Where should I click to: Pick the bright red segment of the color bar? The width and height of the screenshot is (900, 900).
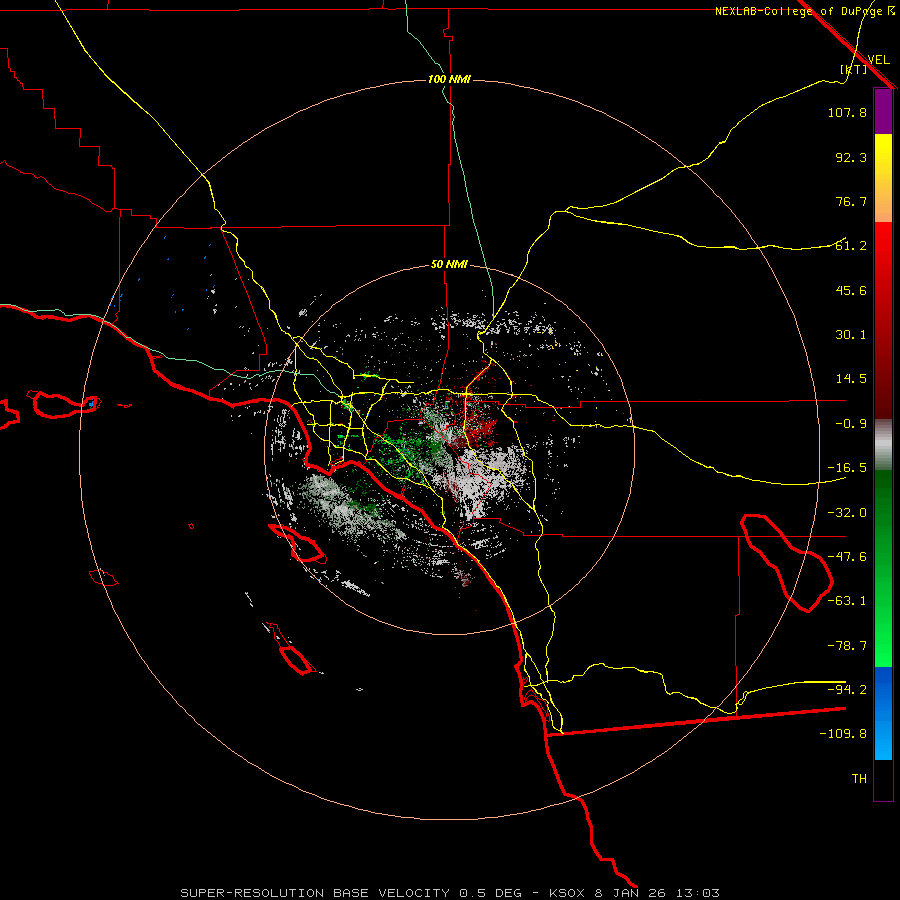pos(883,247)
